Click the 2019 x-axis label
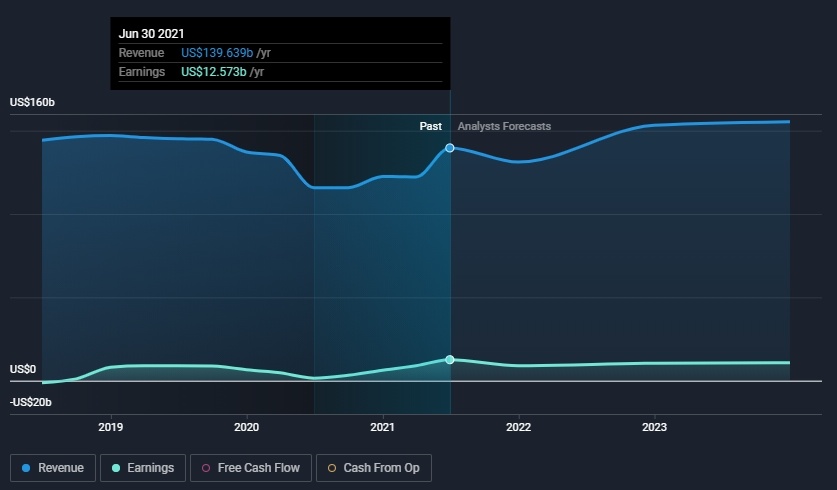 coord(111,425)
